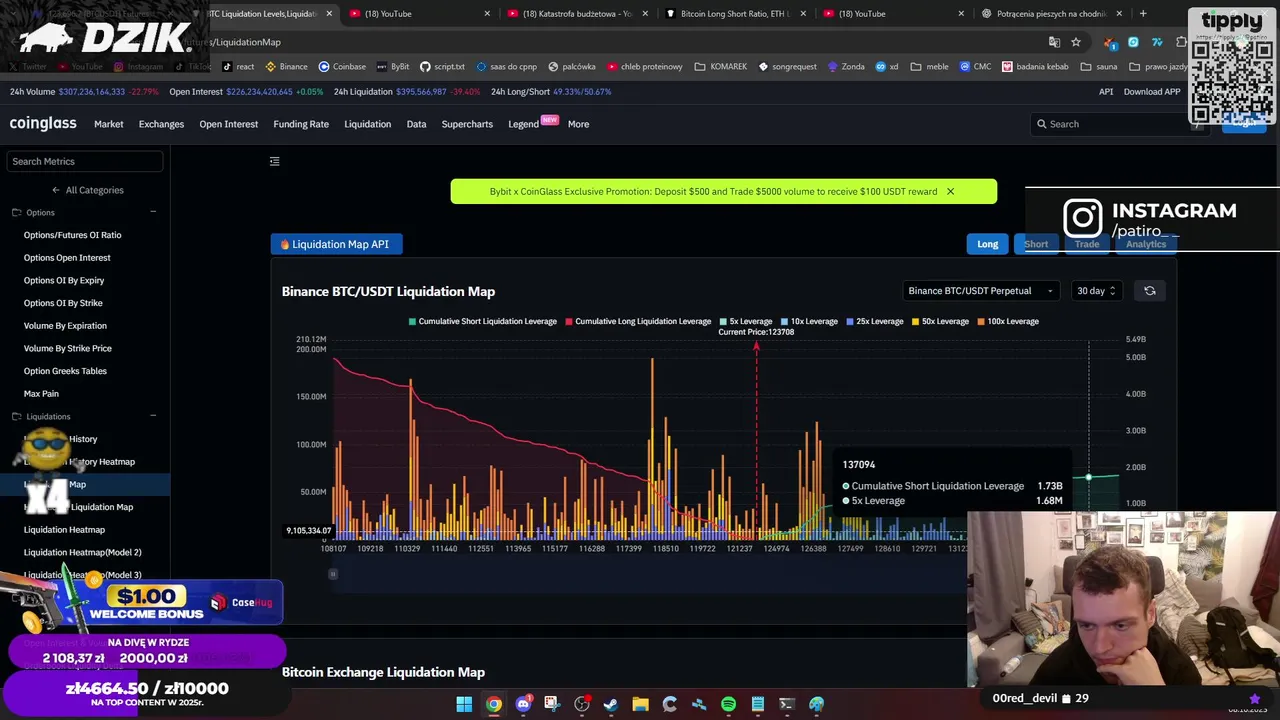Open the Windows Start menu
The width and height of the screenshot is (1280, 720).
coord(464,704)
